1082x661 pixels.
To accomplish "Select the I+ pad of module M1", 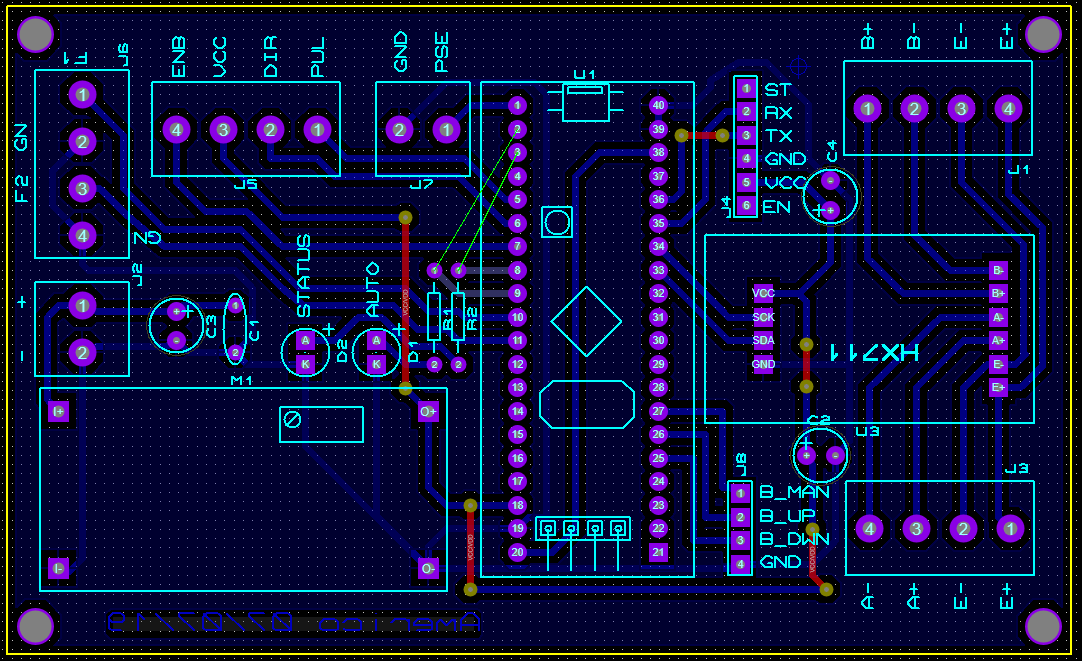I will 59,412.
